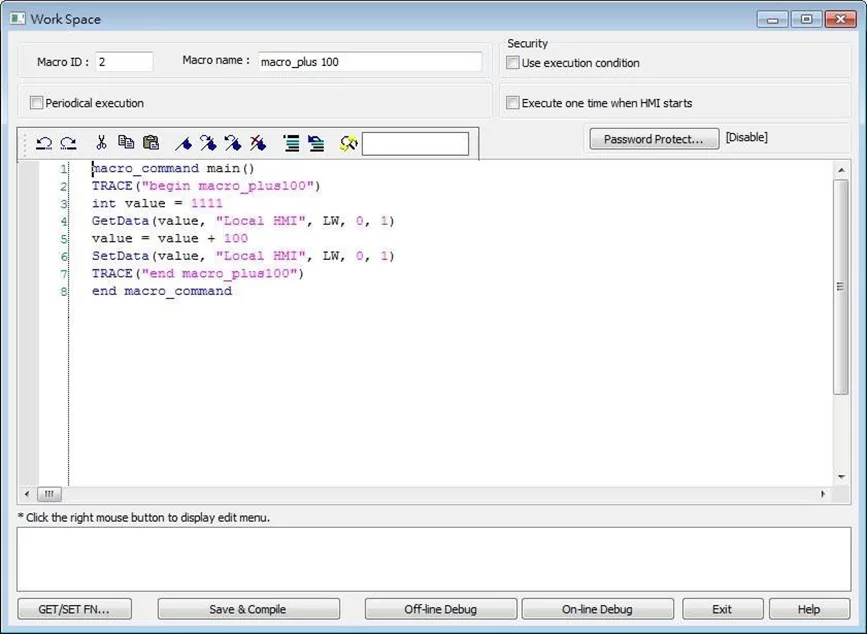Click the horizontal scroll right arrow

(x=823, y=494)
